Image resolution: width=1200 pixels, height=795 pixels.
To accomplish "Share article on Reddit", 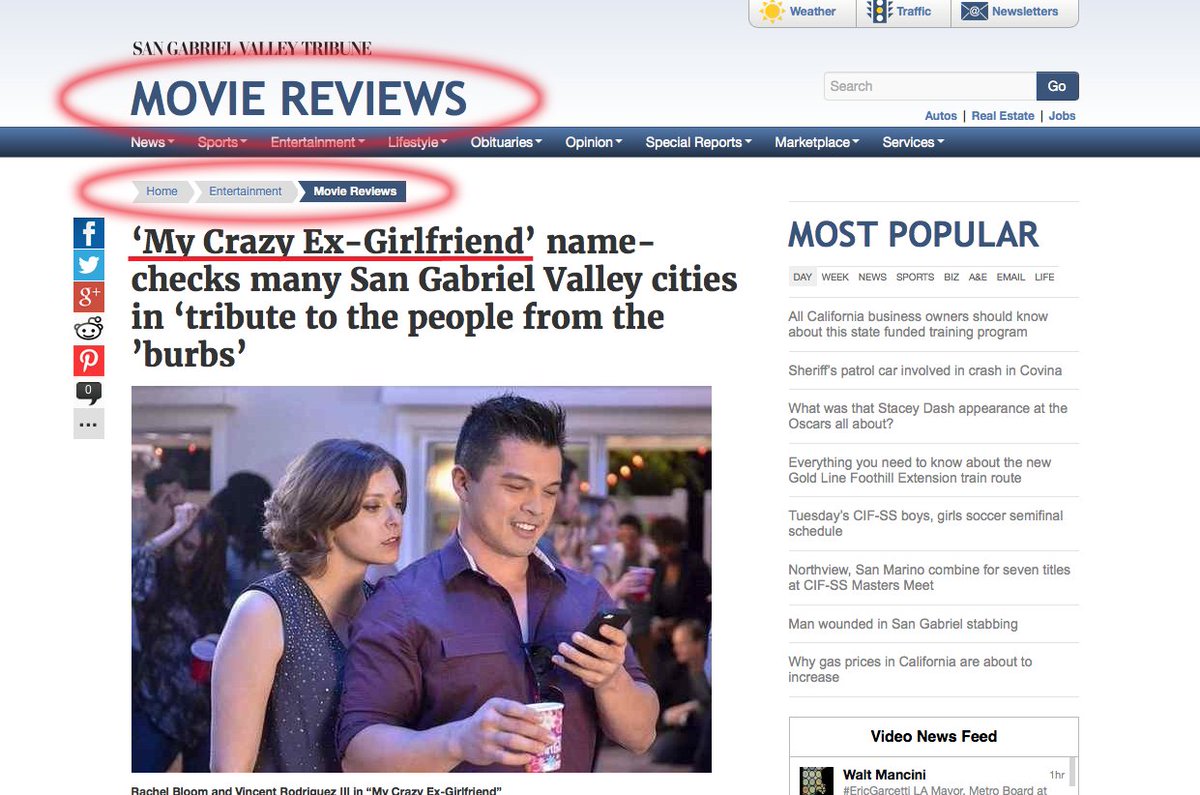I will coord(89,329).
